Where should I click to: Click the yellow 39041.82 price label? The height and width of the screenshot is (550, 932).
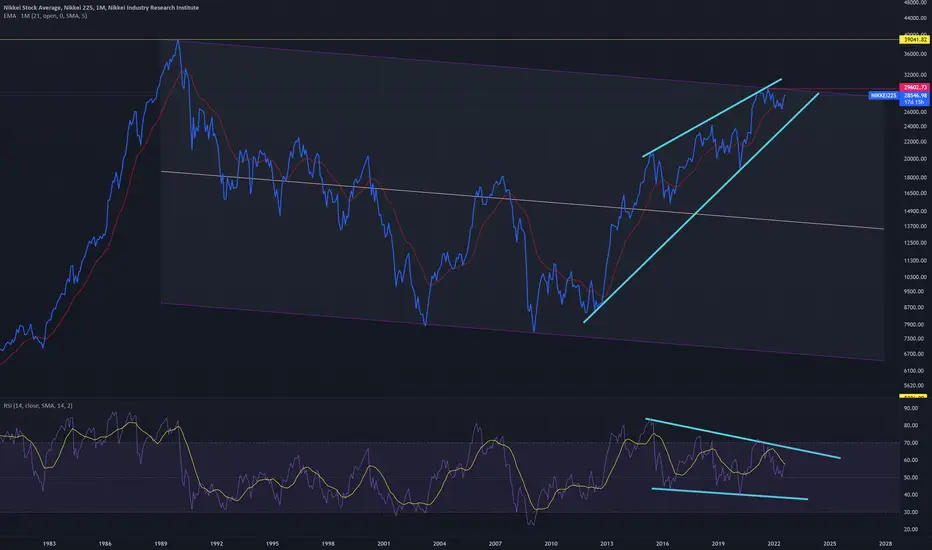tap(914, 40)
